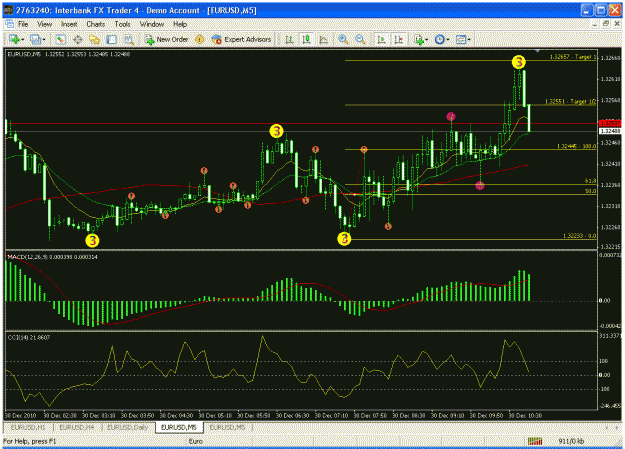Click the 1.32660 price axis label

tap(610, 58)
